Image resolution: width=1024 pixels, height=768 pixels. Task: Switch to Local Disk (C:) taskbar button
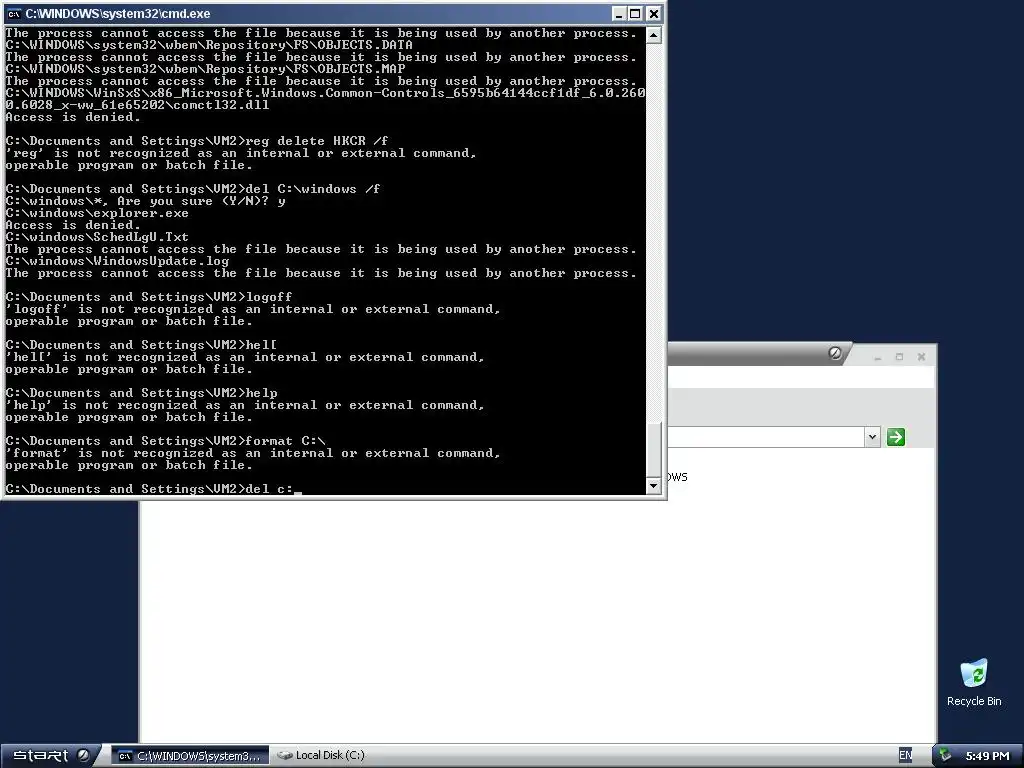click(x=321, y=756)
